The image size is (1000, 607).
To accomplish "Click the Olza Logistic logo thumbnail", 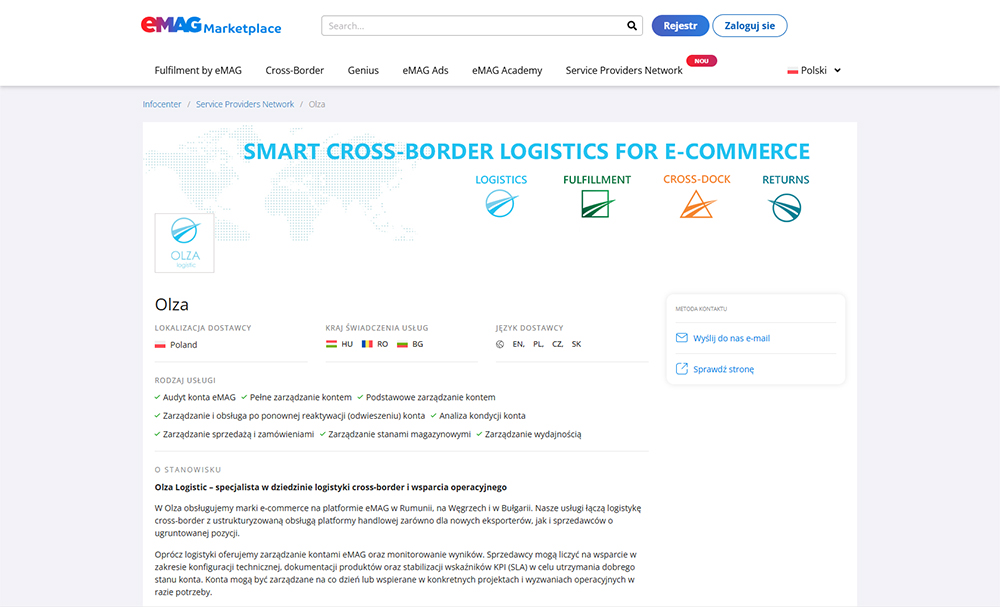I will 184,243.
